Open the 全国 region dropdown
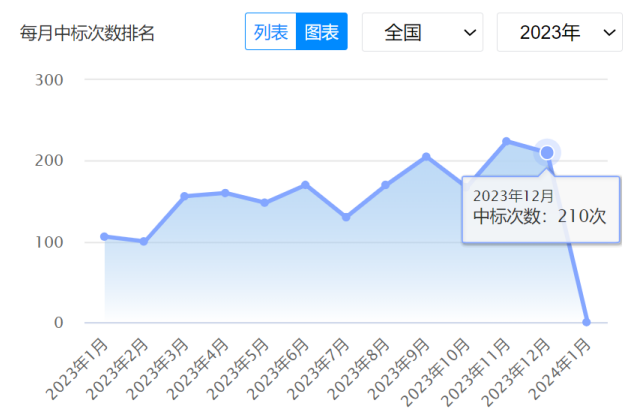The image size is (628, 412). (x=422, y=33)
